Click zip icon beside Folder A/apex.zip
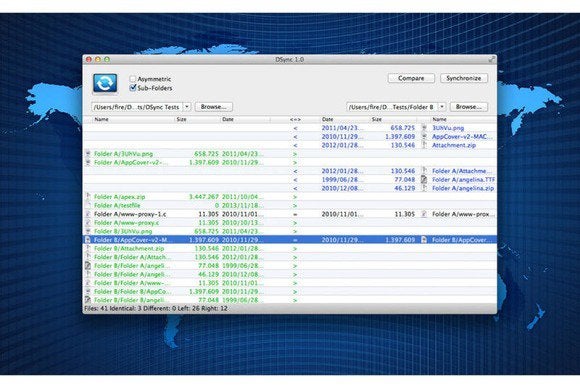Screen dimensions: 580x388 click(88, 197)
